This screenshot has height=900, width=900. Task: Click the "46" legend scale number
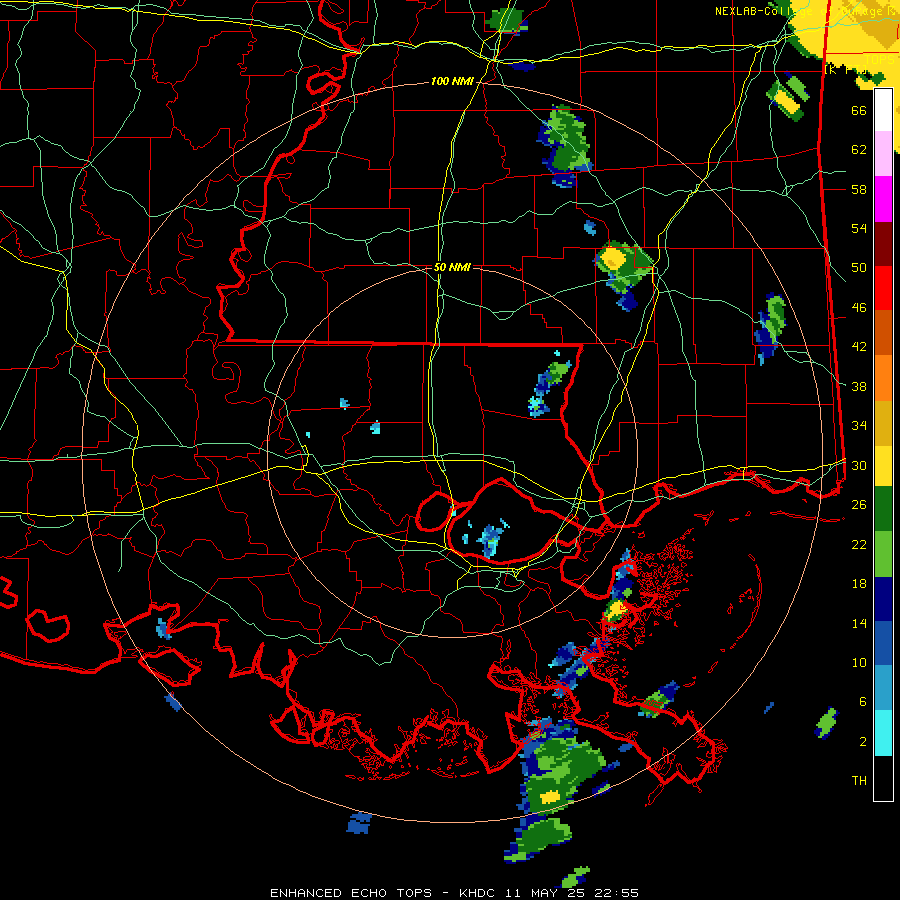859,308
